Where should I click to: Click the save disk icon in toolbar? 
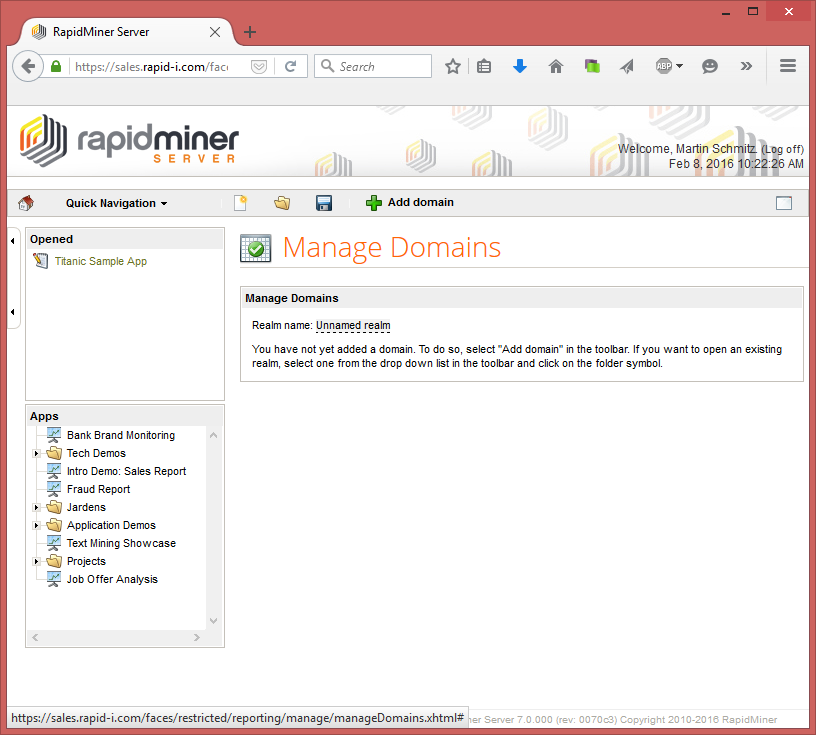pyautogui.click(x=324, y=203)
